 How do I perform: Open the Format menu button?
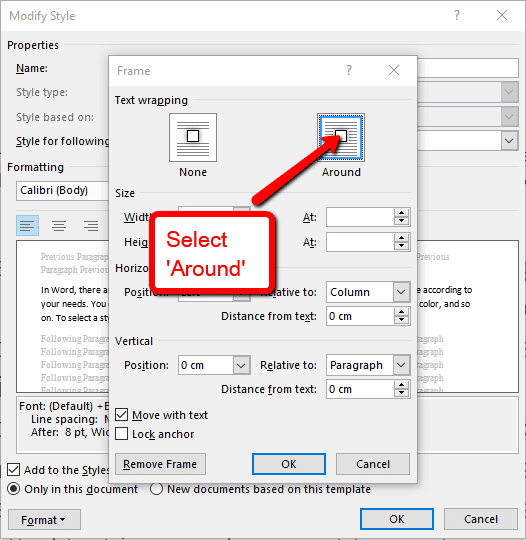tap(44, 519)
